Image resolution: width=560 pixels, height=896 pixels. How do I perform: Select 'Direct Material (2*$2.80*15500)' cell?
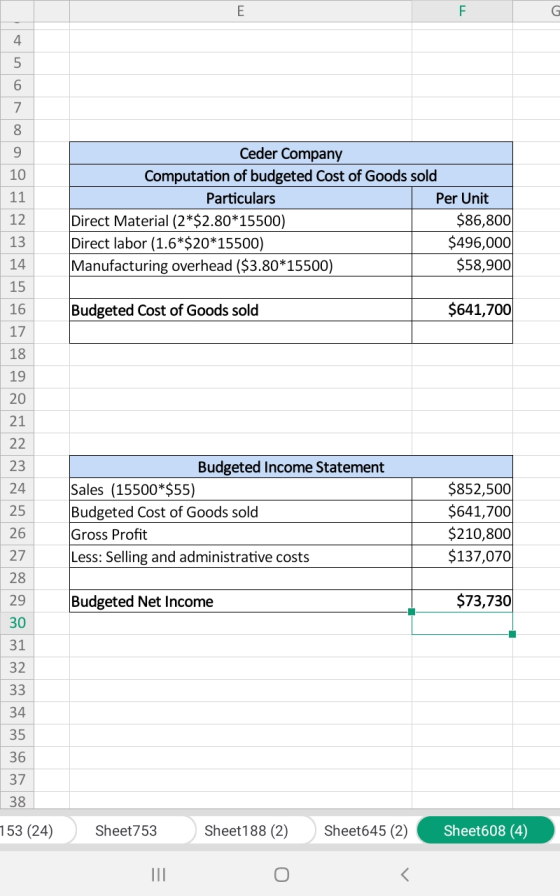(x=241, y=220)
